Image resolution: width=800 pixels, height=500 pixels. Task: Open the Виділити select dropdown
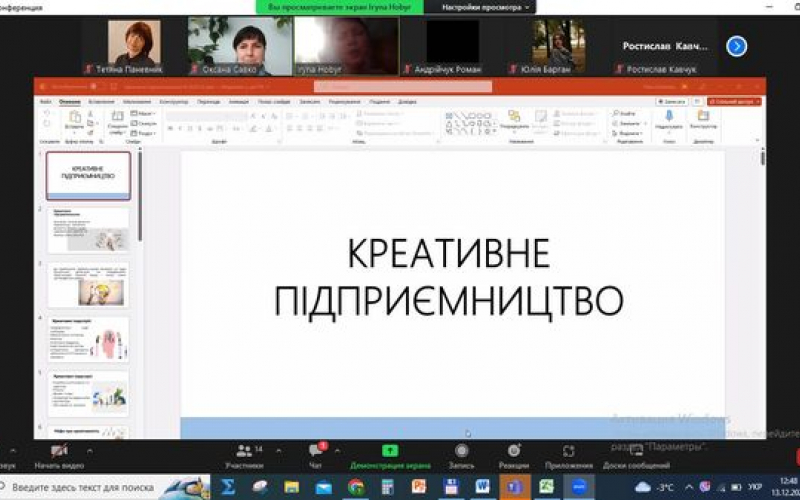(628, 133)
